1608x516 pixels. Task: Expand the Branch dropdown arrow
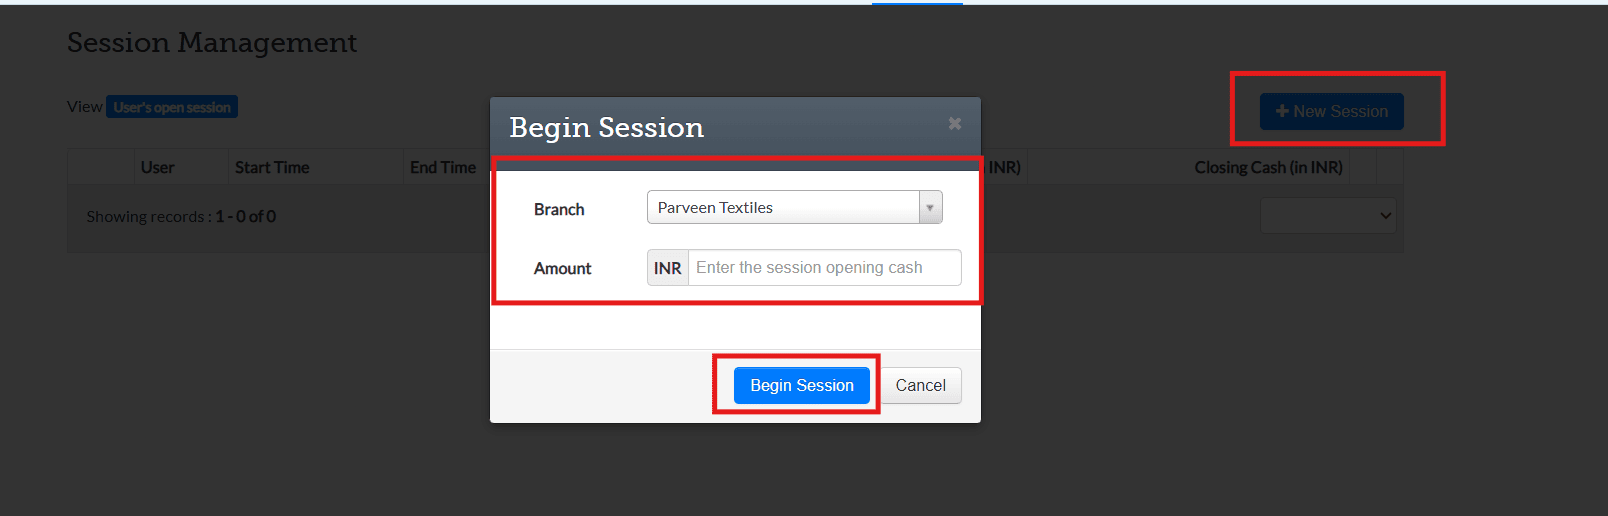coord(930,208)
